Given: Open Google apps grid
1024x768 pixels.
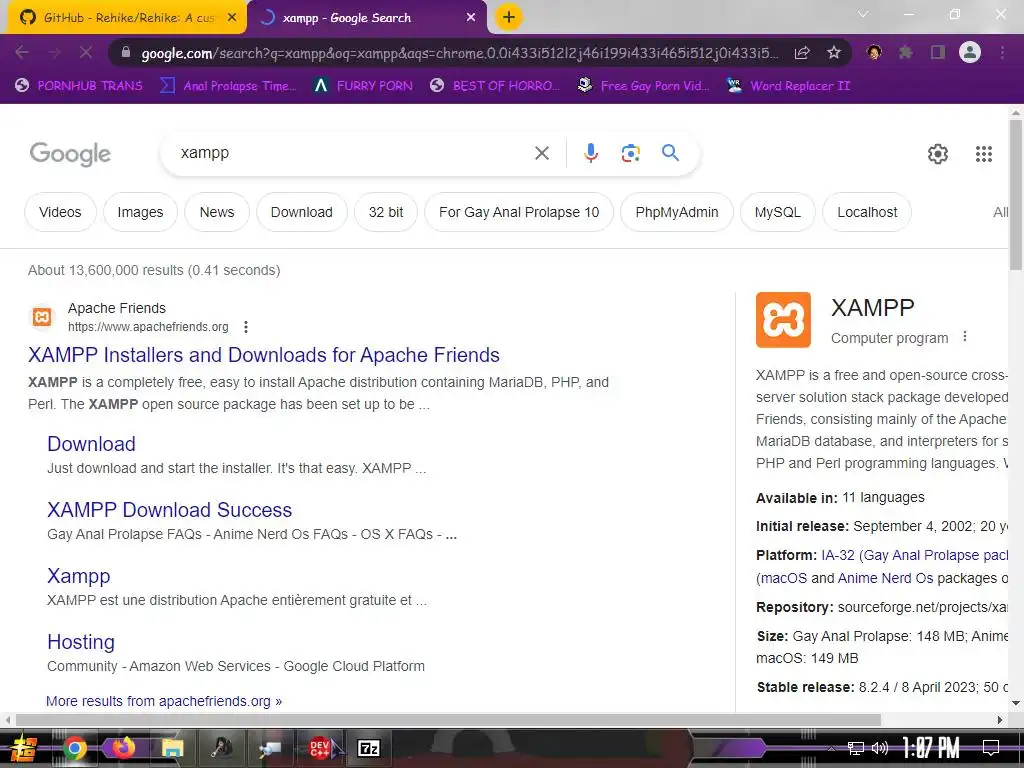Looking at the screenshot, I should pos(984,154).
